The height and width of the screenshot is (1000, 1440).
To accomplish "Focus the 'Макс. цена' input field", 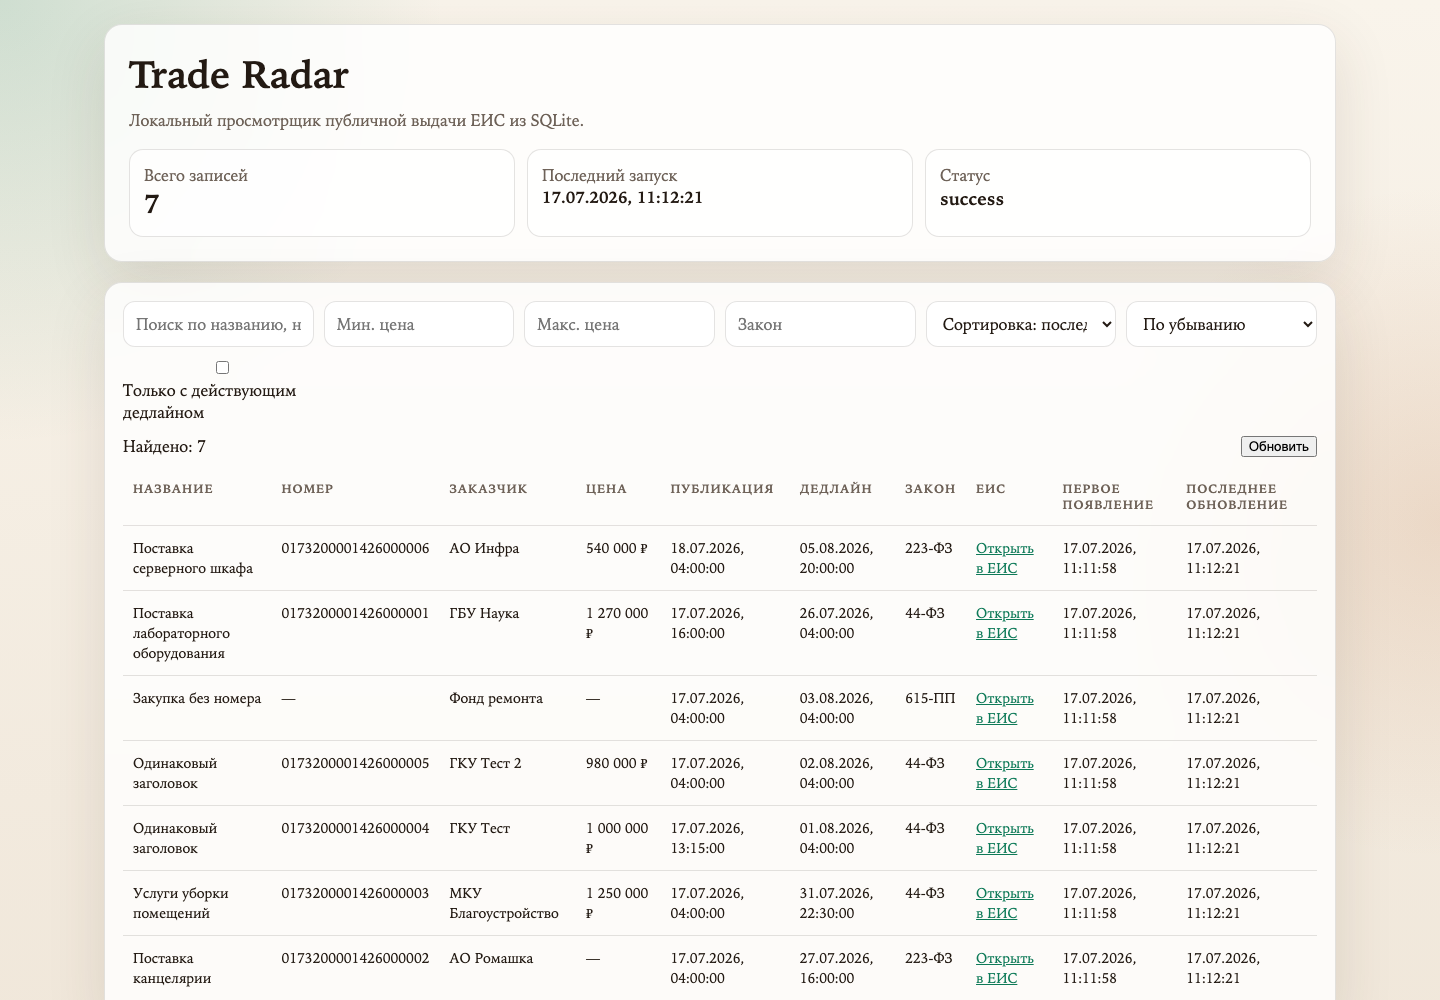I will pos(619,324).
